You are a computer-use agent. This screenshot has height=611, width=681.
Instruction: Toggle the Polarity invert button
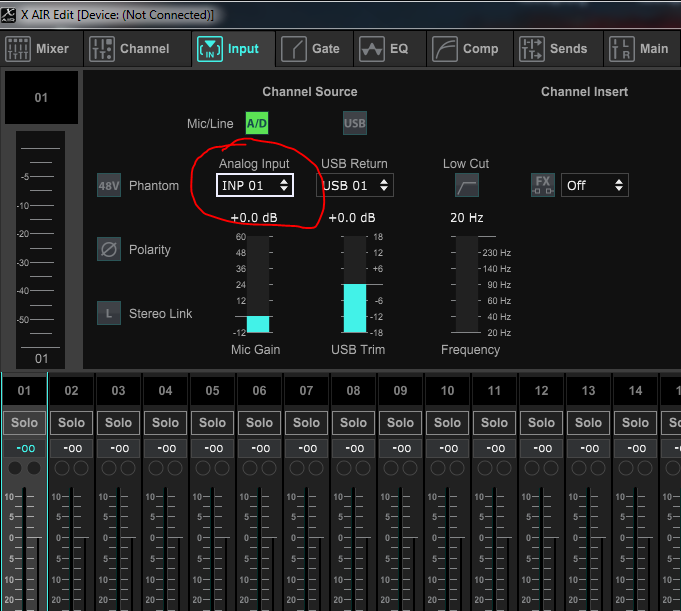point(109,249)
